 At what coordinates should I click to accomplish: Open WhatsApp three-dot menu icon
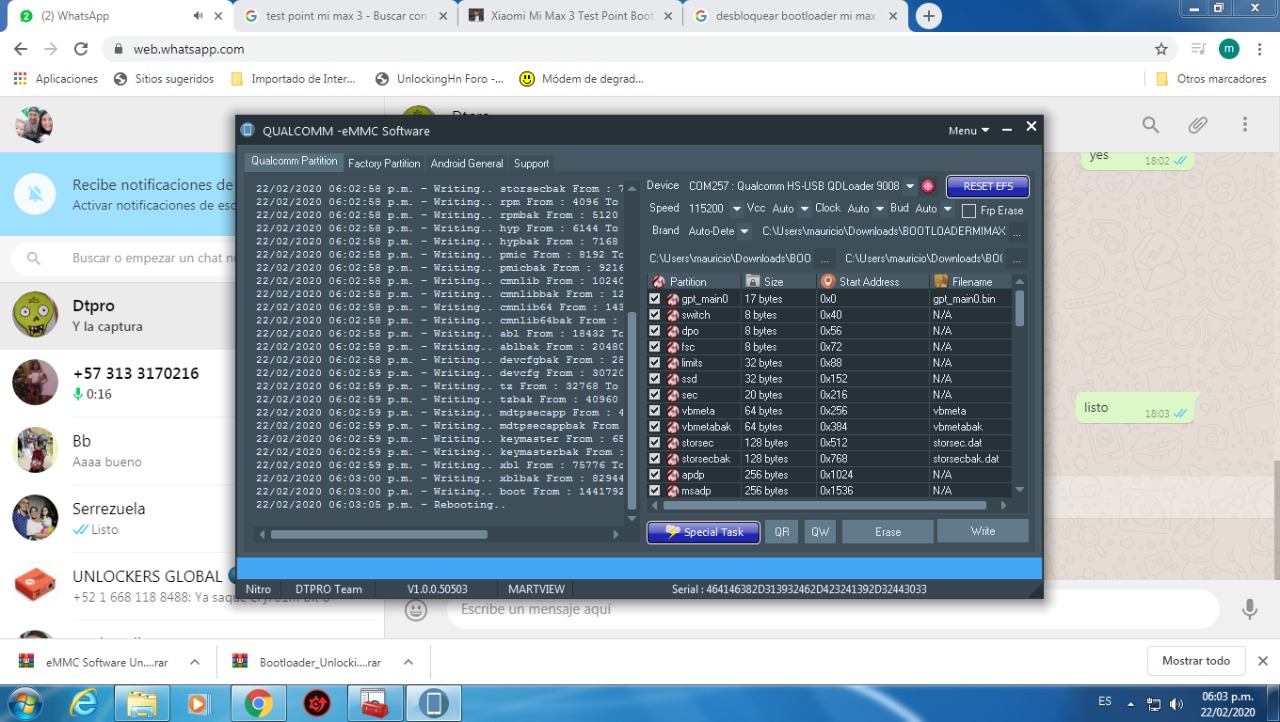(x=1245, y=125)
